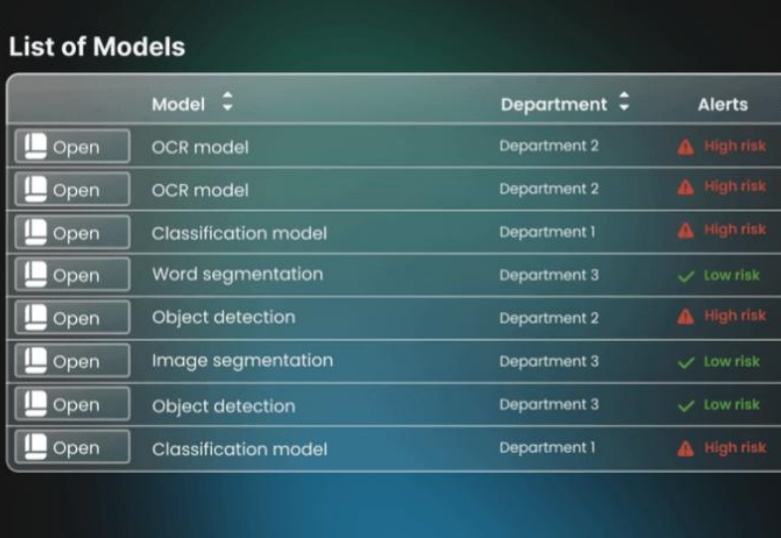Click the Low risk checkmark for Word segmentation
Viewport: 781px width, 538px height.
(686, 276)
